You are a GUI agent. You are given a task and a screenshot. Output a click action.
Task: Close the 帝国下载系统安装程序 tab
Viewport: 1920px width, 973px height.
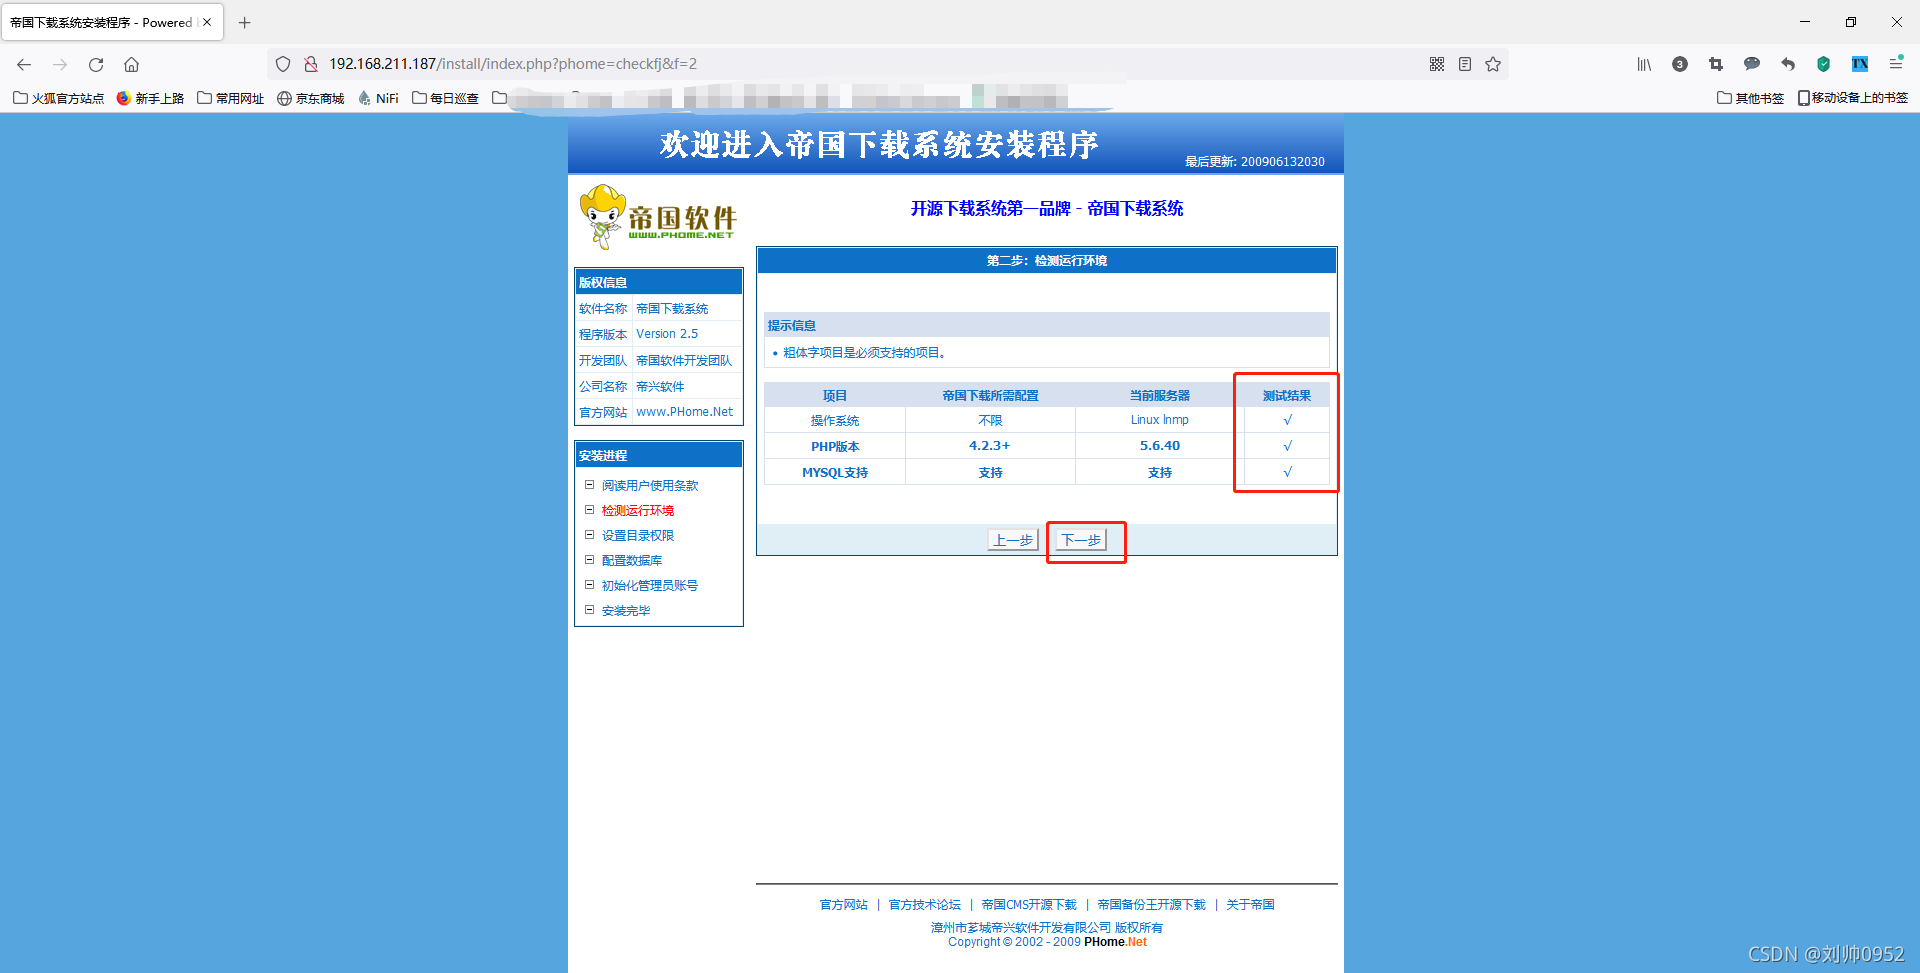207,22
